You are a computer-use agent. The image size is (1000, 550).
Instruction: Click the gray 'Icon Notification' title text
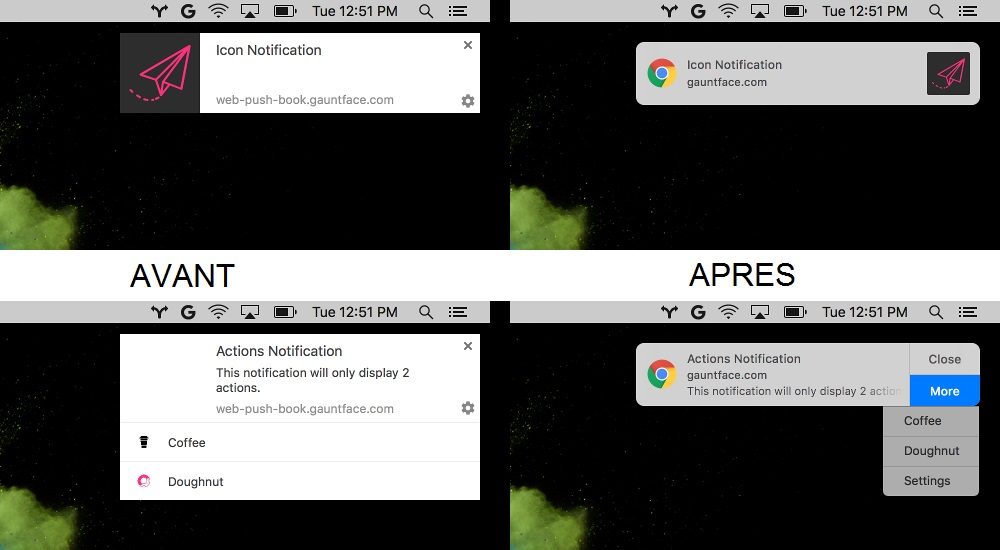(734, 64)
